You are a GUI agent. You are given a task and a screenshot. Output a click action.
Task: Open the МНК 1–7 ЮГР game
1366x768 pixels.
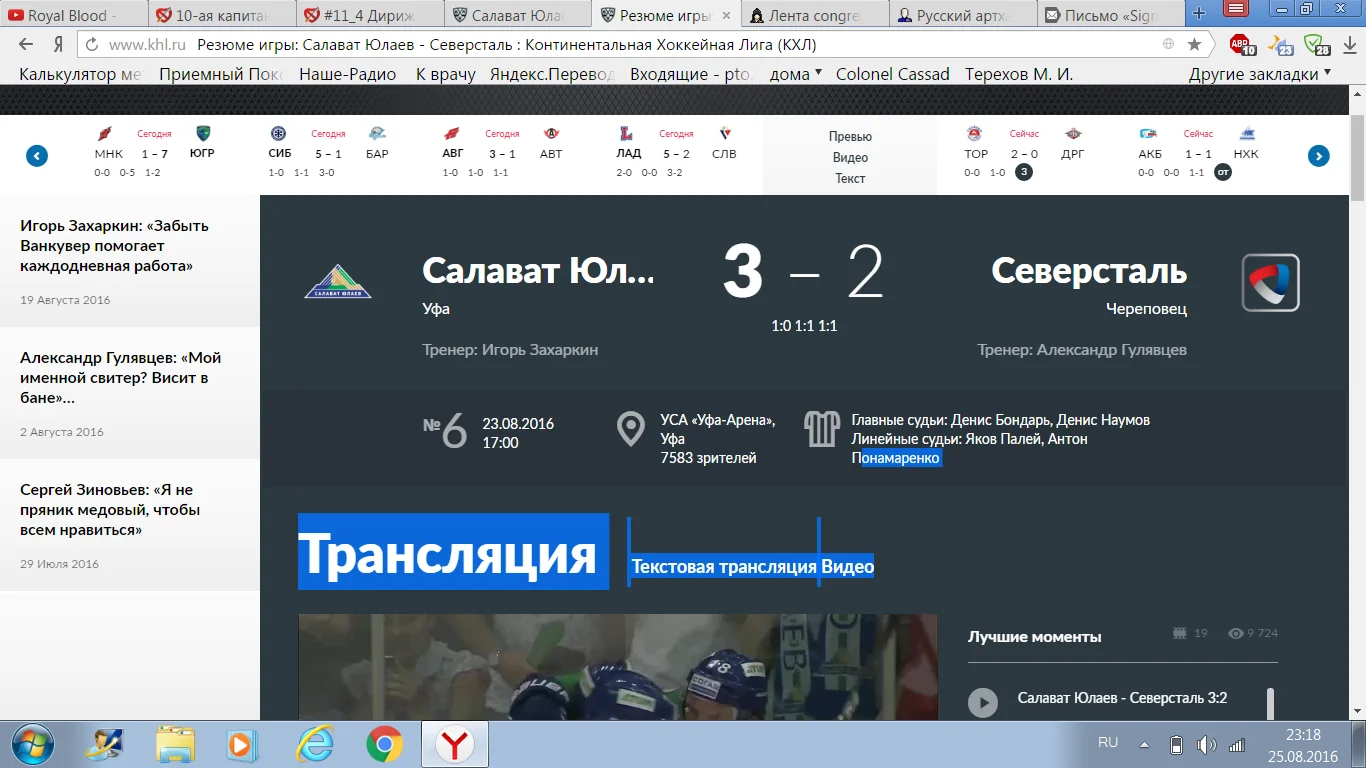click(x=154, y=154)
